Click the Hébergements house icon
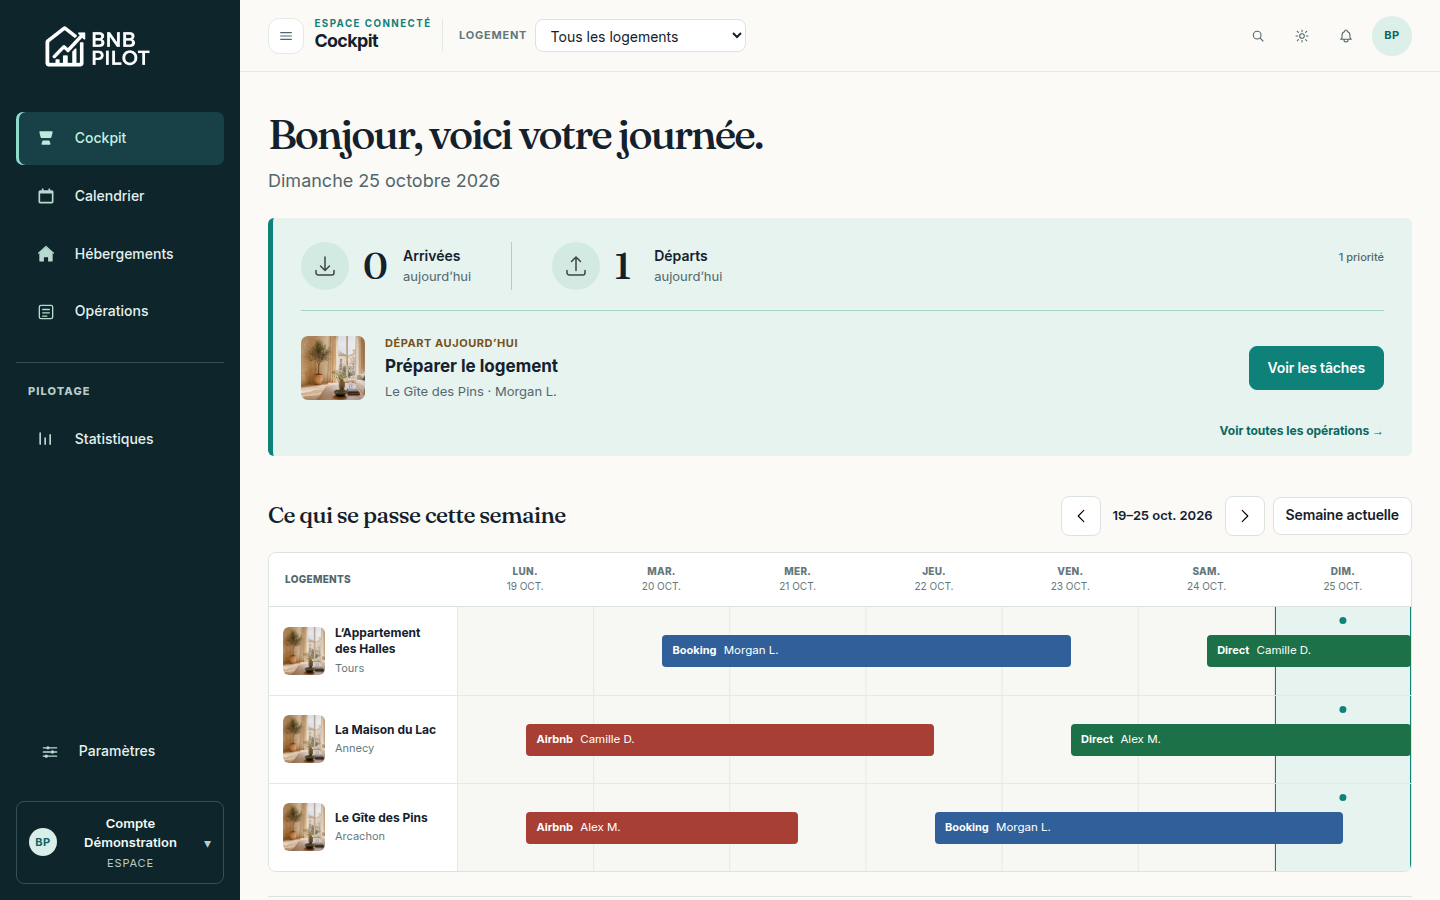Viewport: 1440px width, 900px height. click(x=46, y=254)
